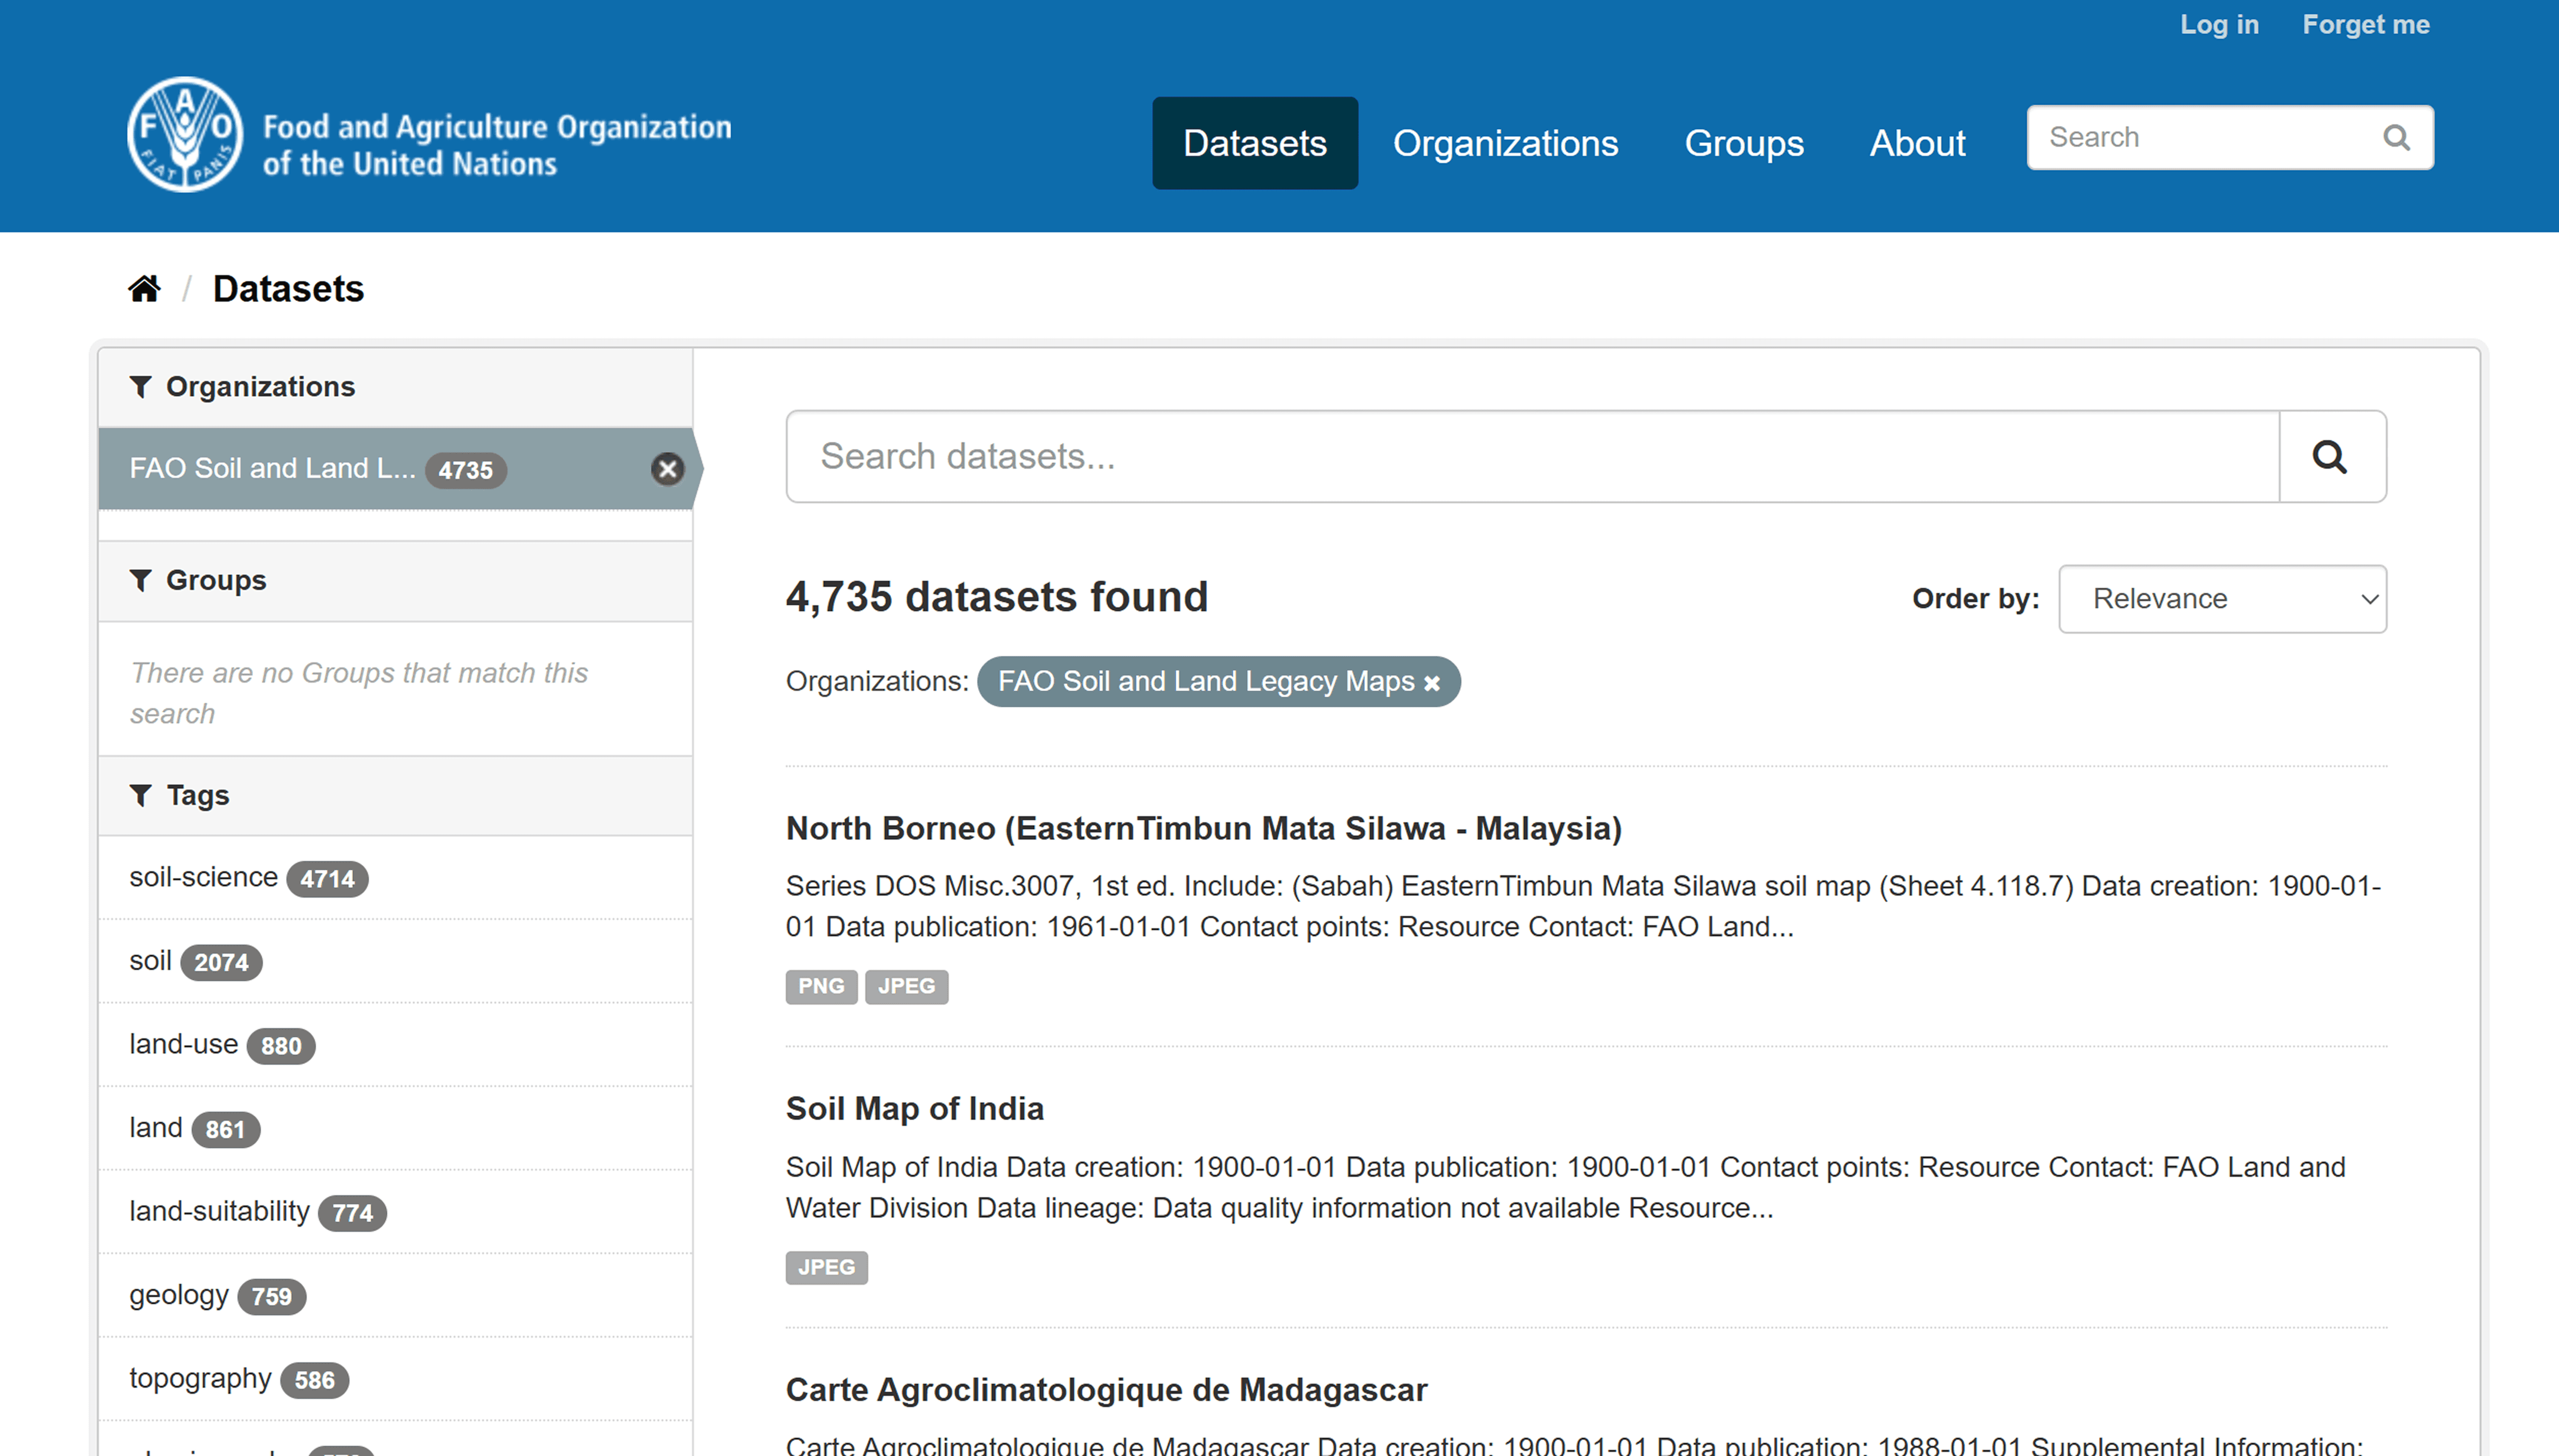The image size is (2559, 1456).
Task: Click the PNG format badge on North Borneo
Action: pyautogui.click(x=820, y=986)
